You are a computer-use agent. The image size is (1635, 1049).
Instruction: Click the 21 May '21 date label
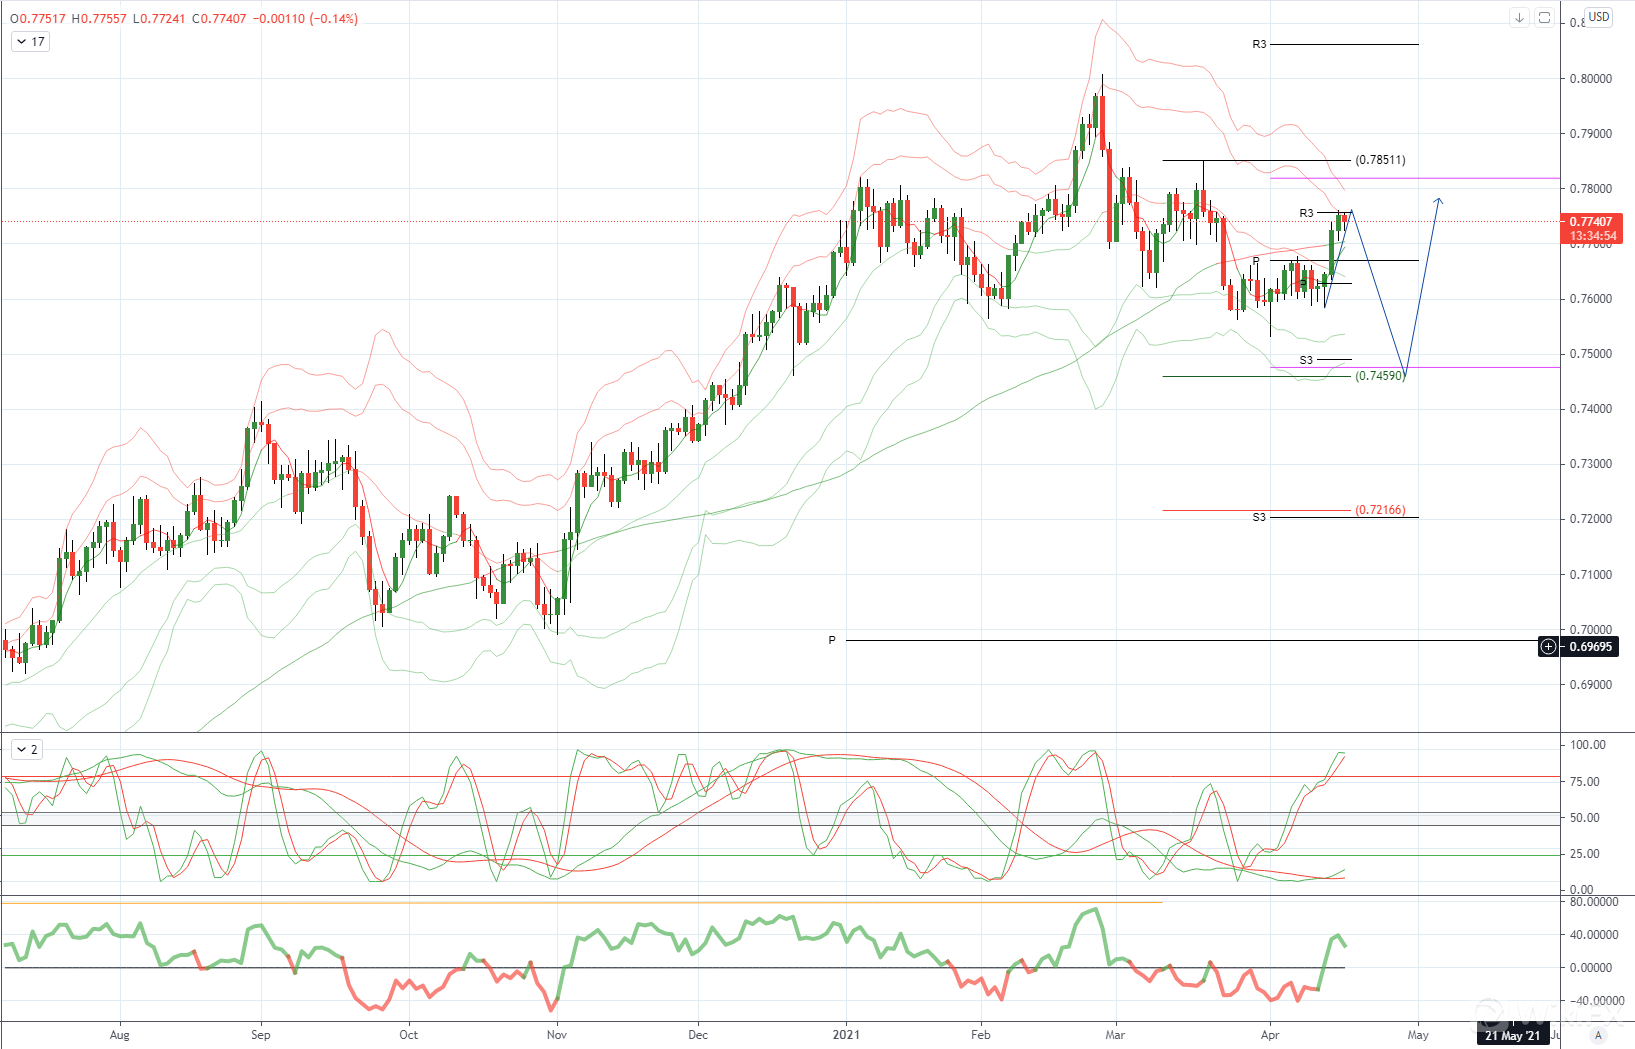(x=1512, y=1035)
